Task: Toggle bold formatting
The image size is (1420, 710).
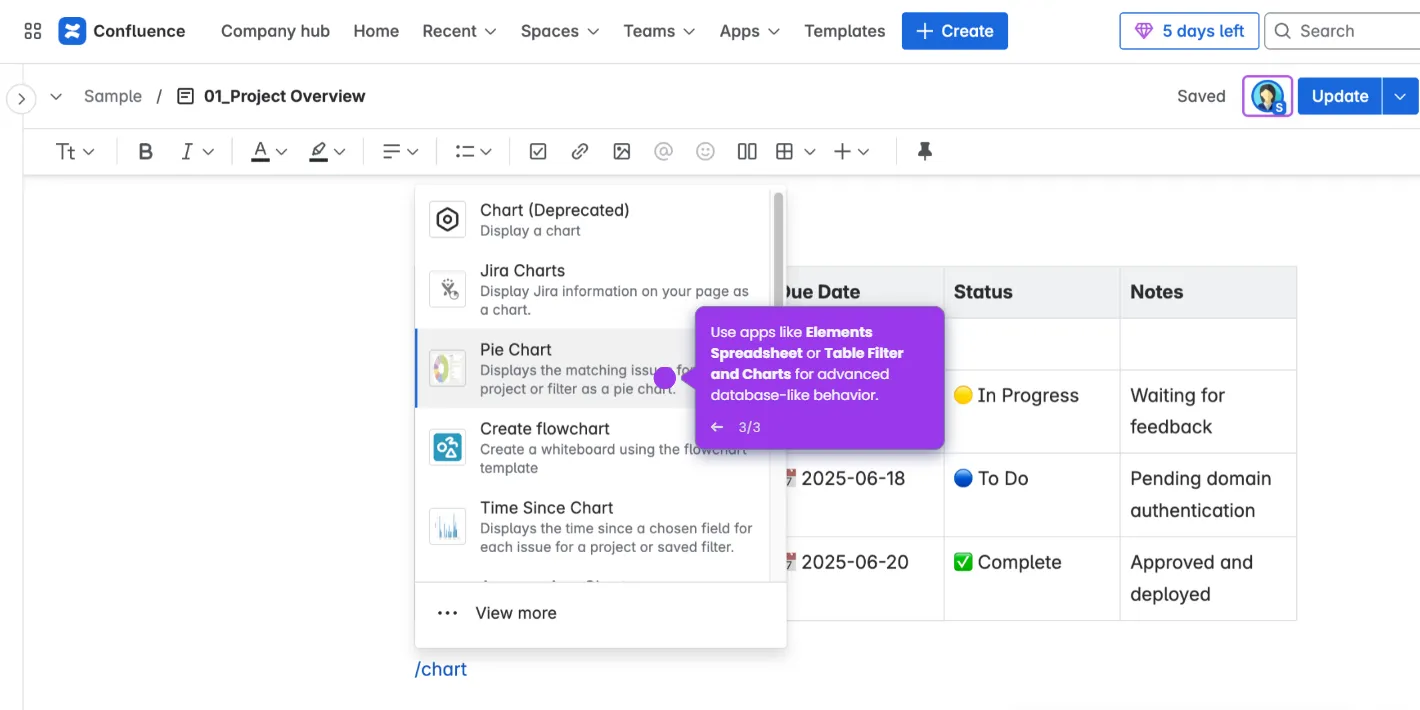Action: 146,151
